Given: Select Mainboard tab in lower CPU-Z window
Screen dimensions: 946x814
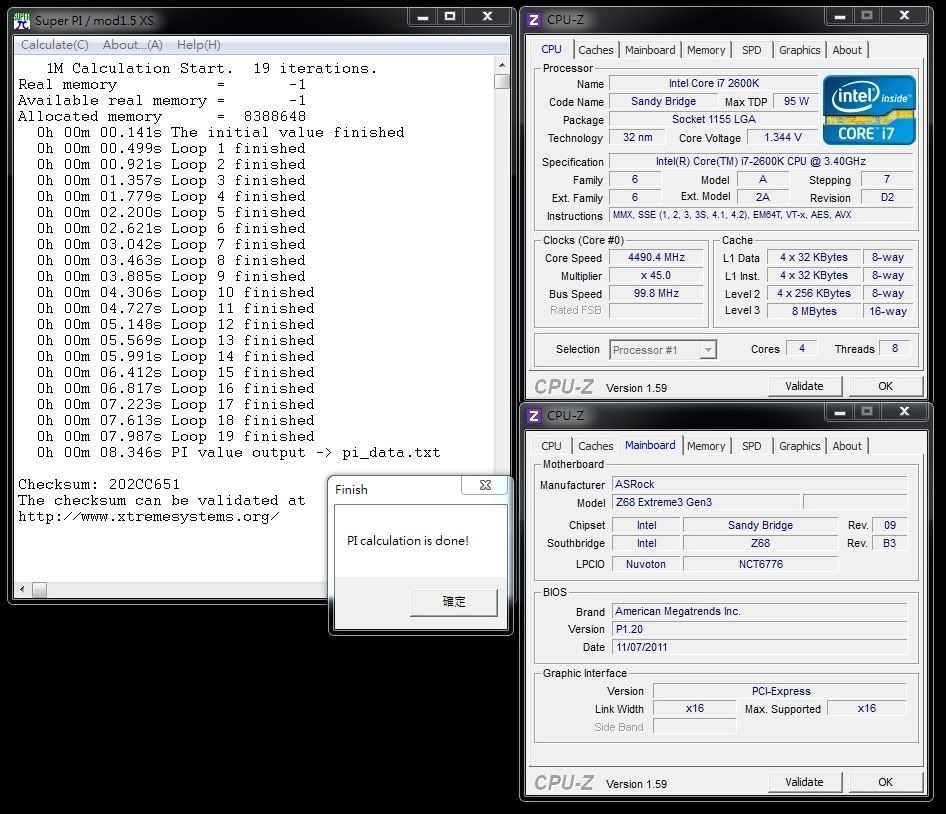Looking at the screenshot, I should pos(650,445).
